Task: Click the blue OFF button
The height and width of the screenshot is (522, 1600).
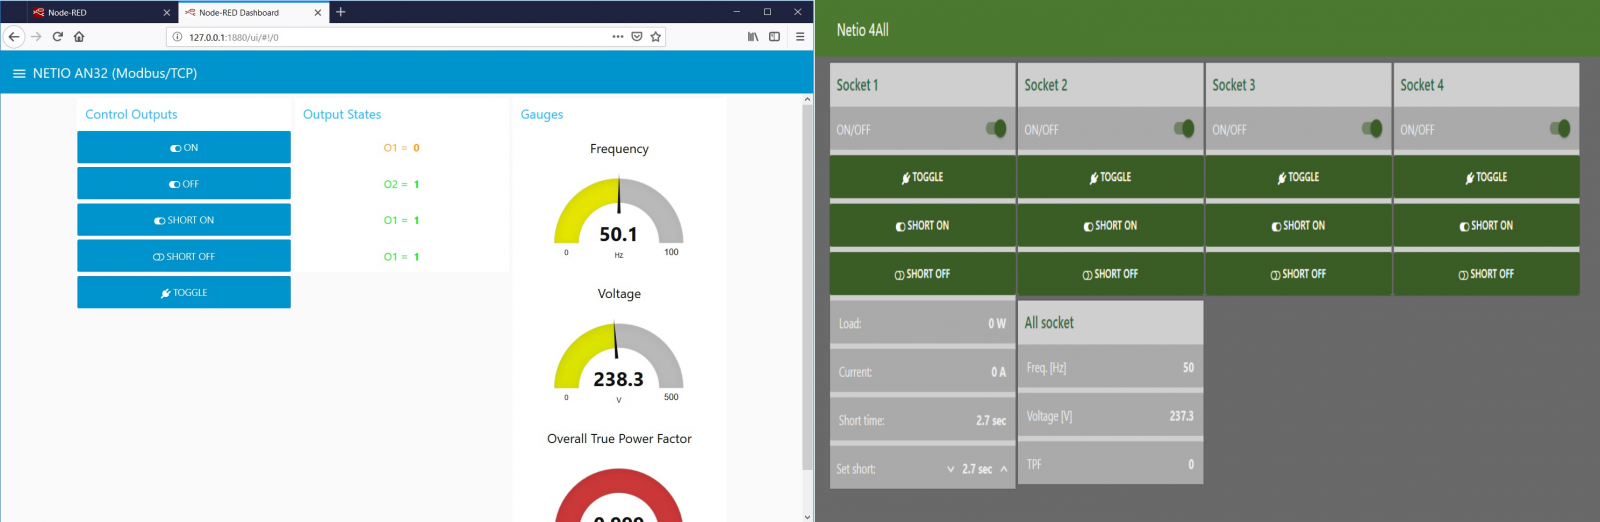Action: [x=184, y=184]
